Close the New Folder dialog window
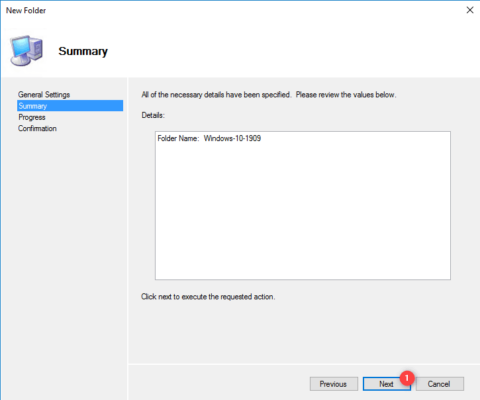The width and height of the screenshot is (480, 400). coord(470,10)
